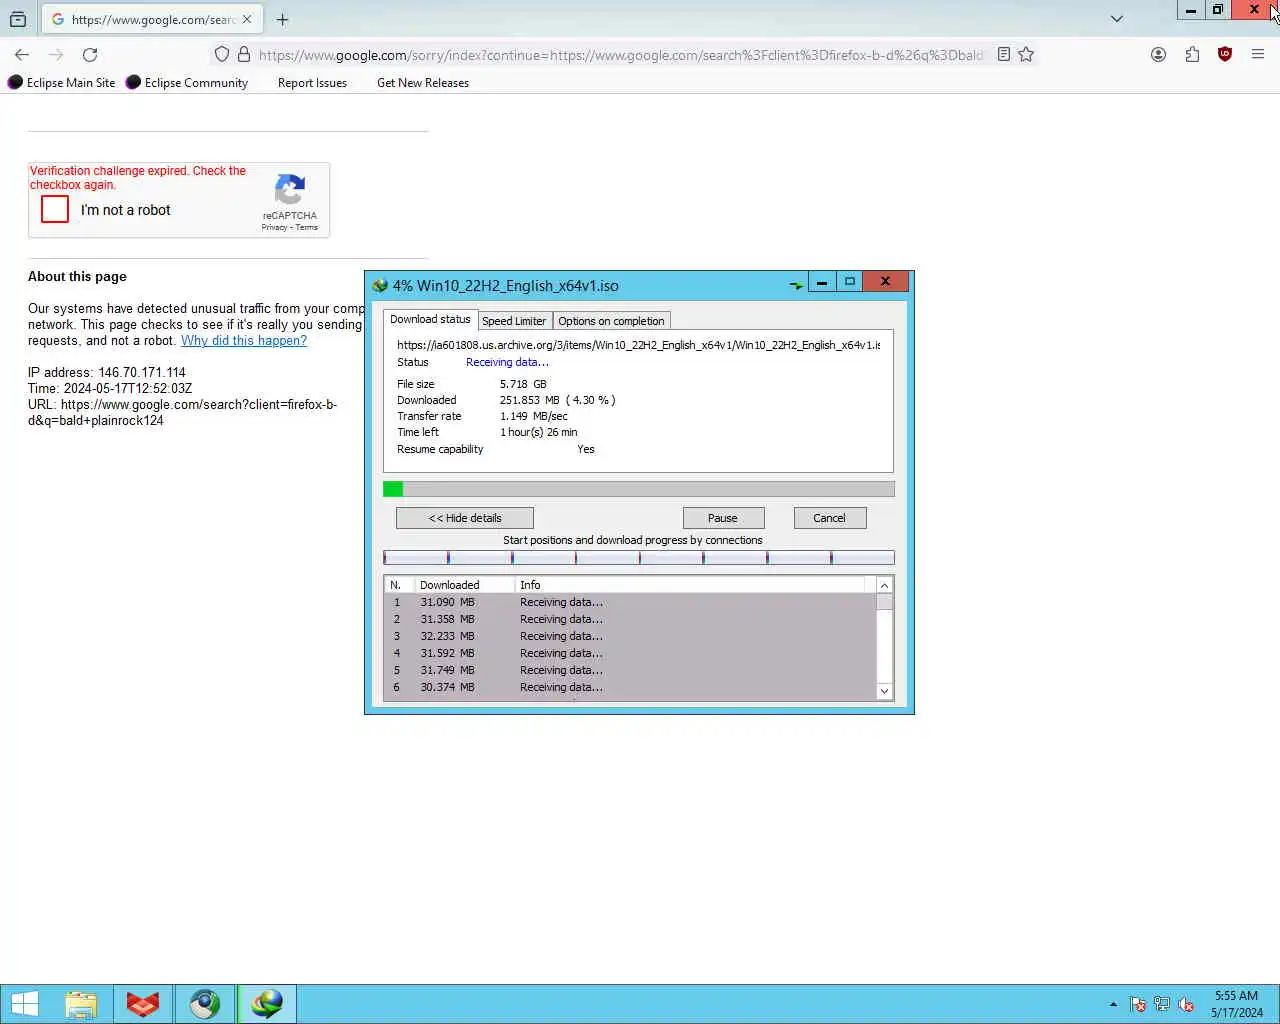Click the IDM title bar tray arrow icon
This screenshot has height=1024, width=1280.
coord(796,285)
